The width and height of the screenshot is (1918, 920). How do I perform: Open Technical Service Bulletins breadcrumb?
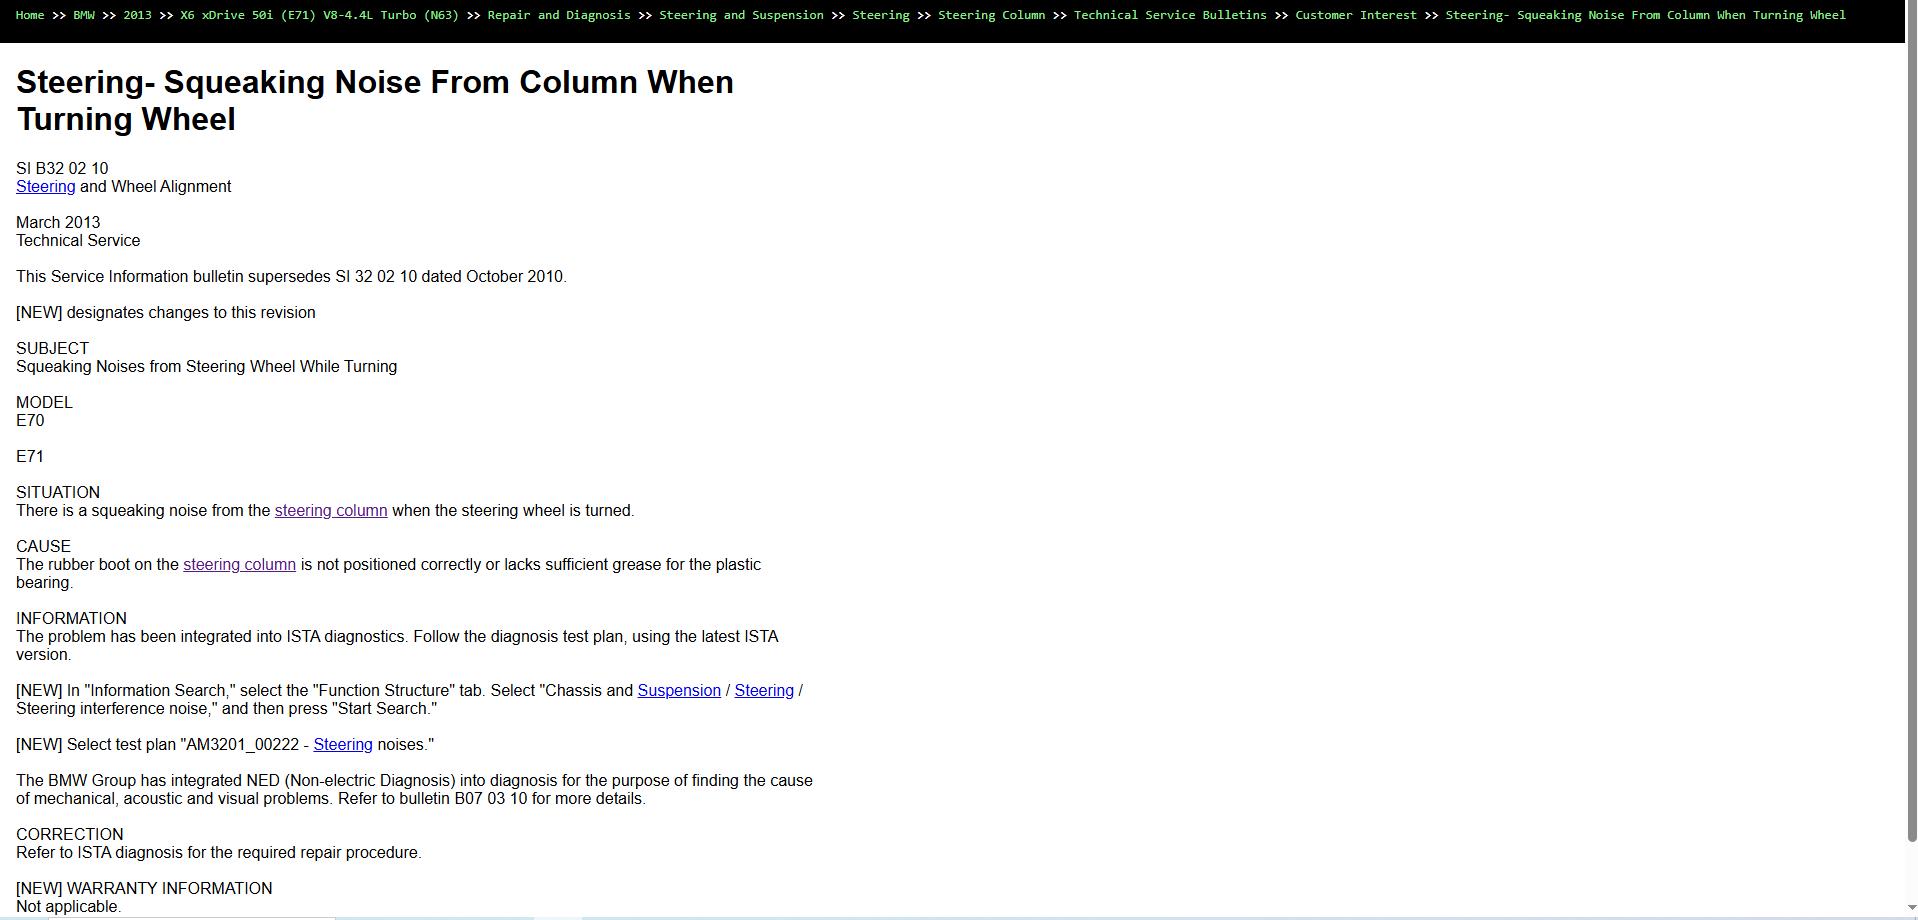pos(1170,15)
